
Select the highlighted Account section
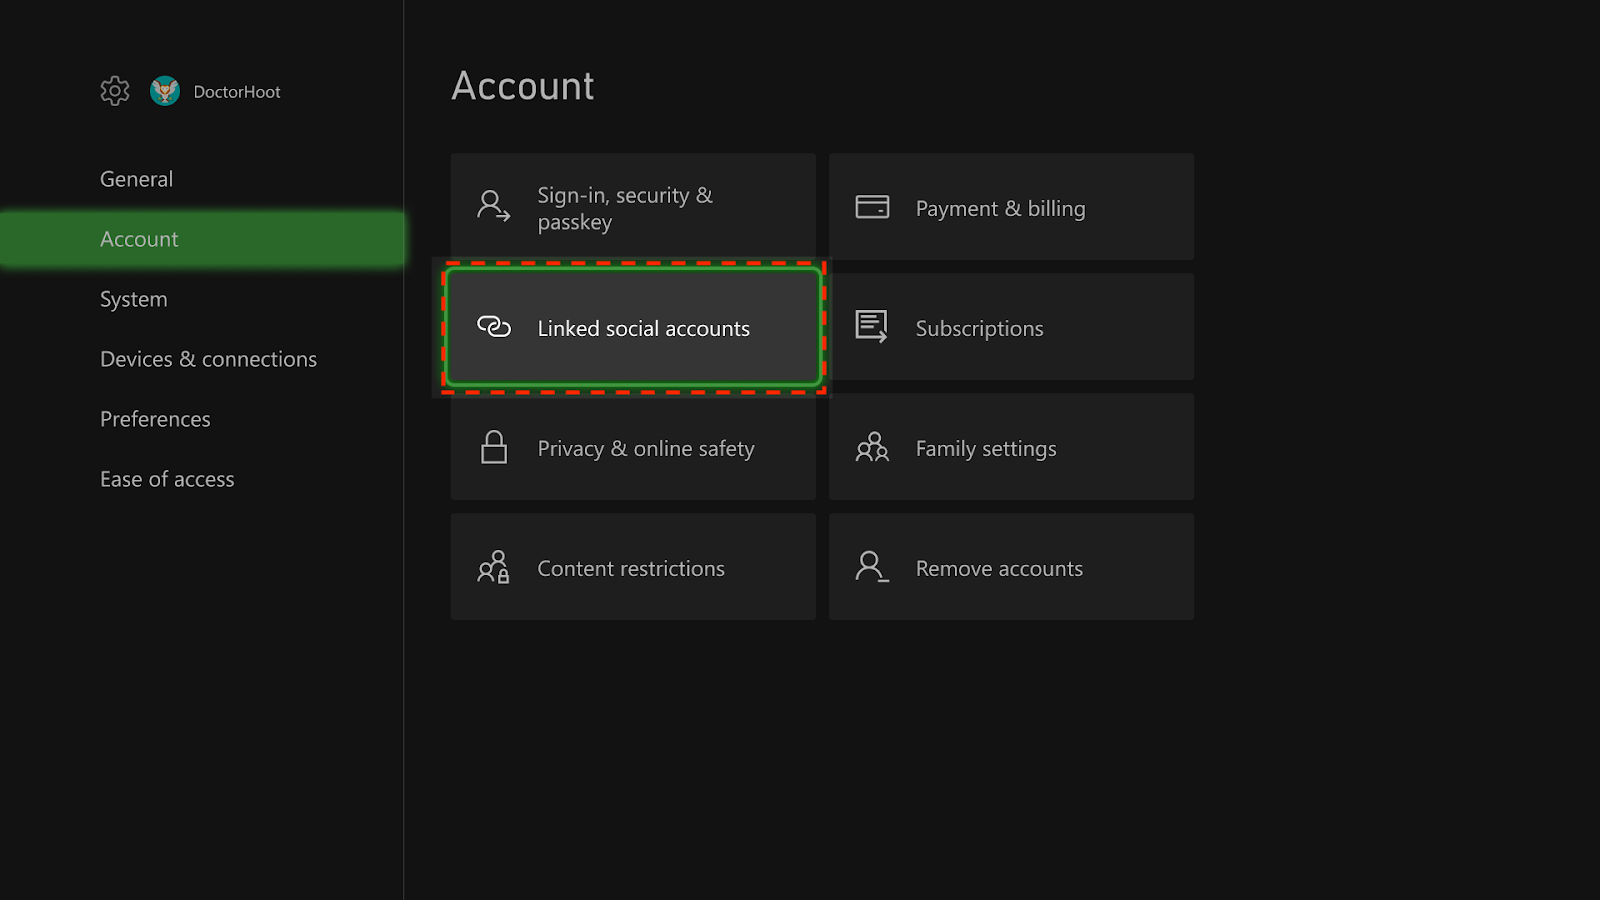(x=139, y=238)
